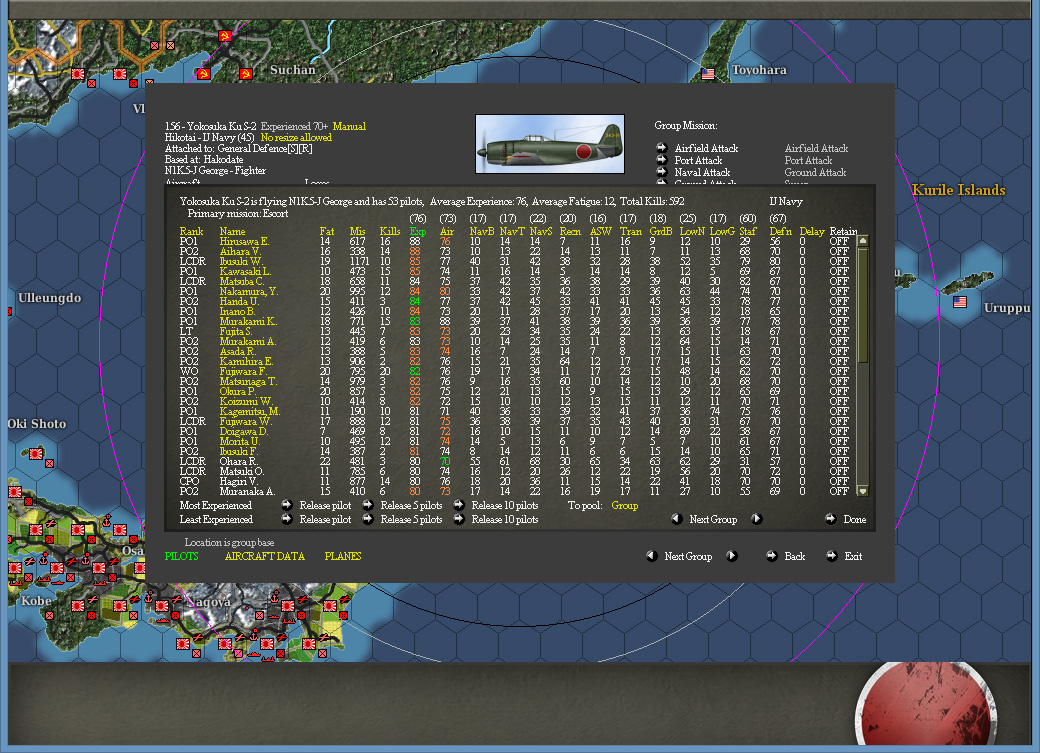Select the Port Attack mission arrow
1040x753 pixels.
pos(661,160)
